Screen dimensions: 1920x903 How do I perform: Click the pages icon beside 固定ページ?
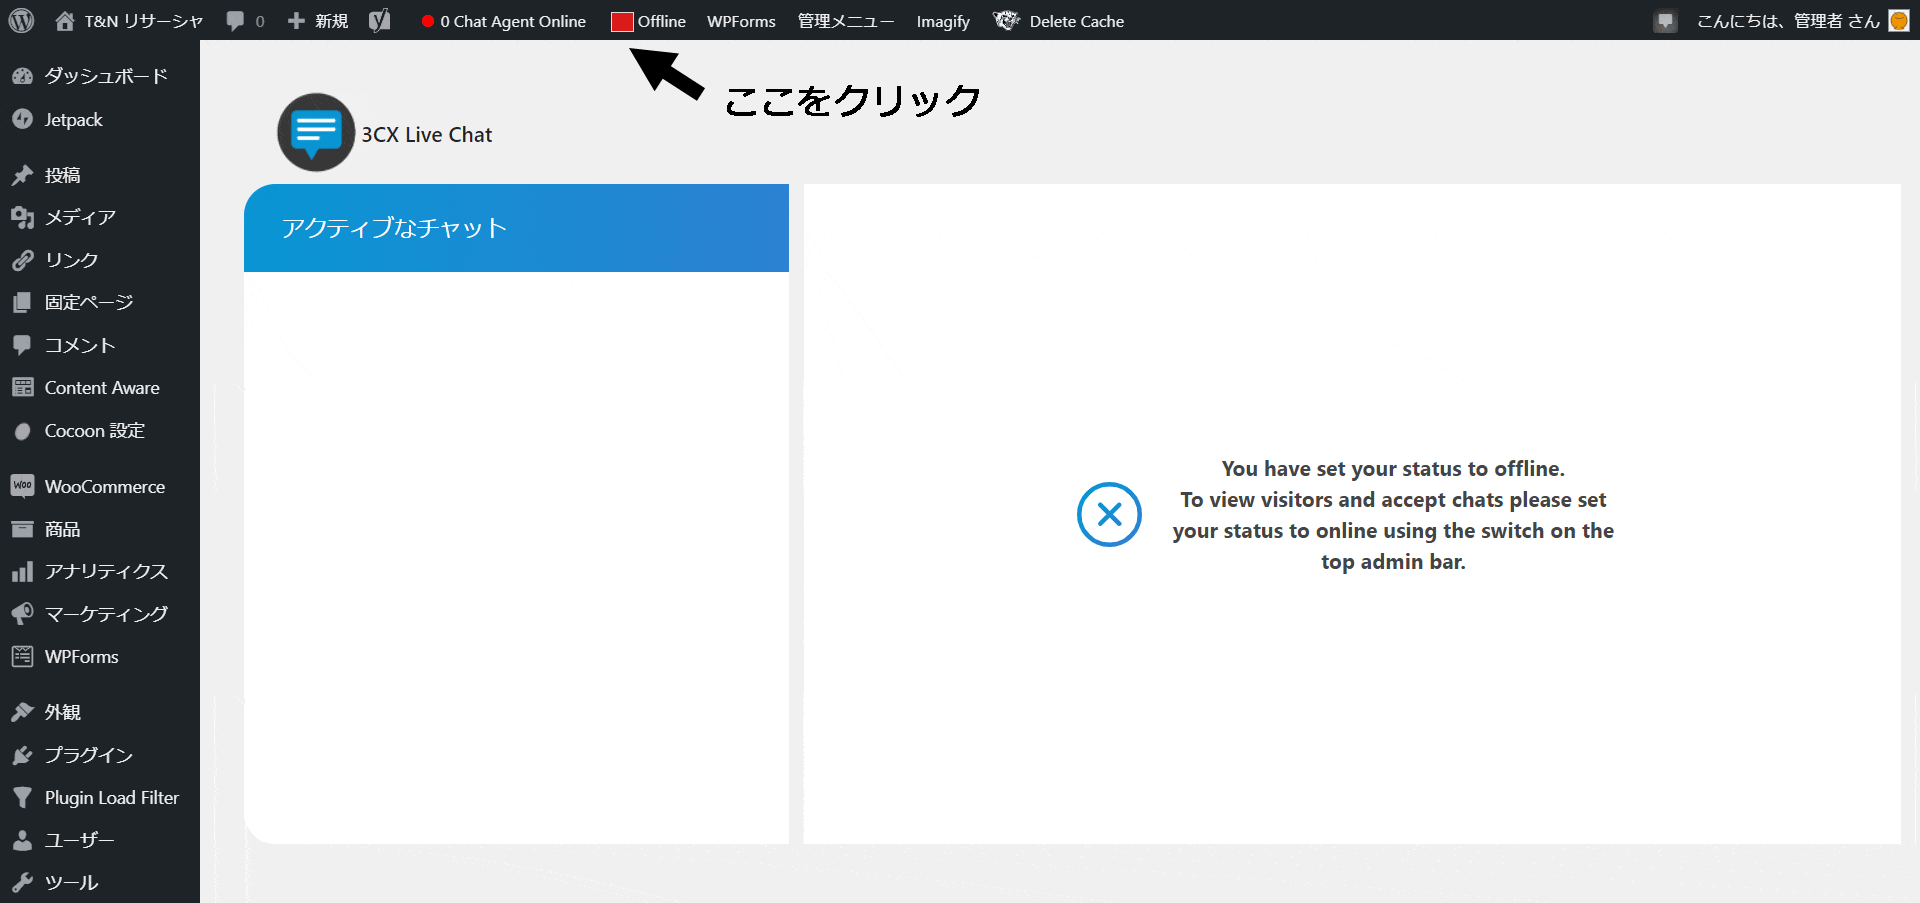click(x=22, y=302)
